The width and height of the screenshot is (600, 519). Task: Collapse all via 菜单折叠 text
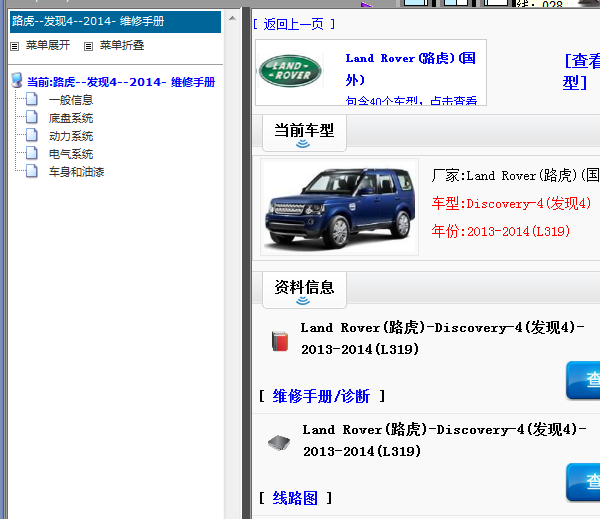pos(122,45)
